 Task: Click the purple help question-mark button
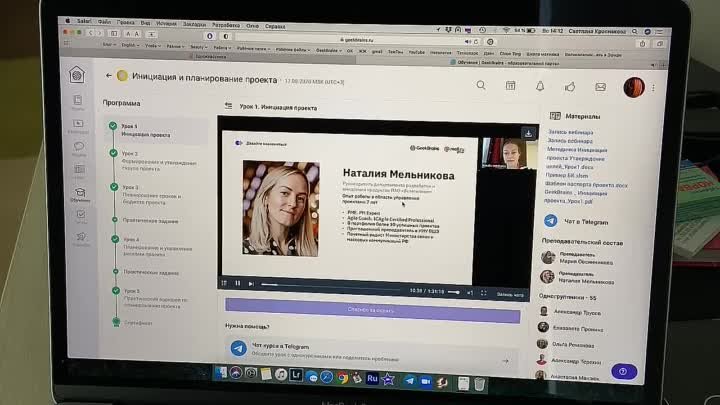click(623, 371)
